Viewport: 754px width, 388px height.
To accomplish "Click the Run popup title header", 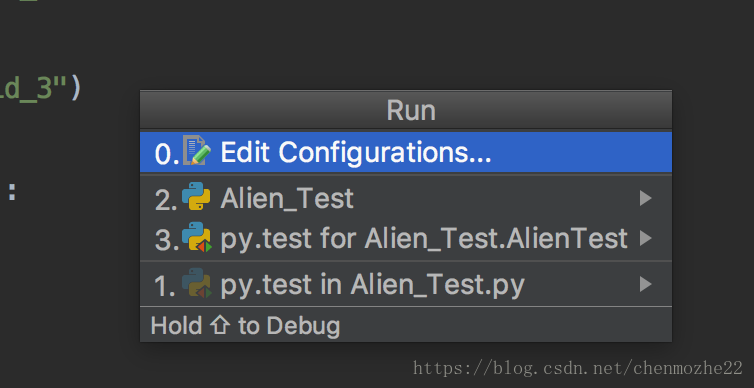I will point(406,110).
